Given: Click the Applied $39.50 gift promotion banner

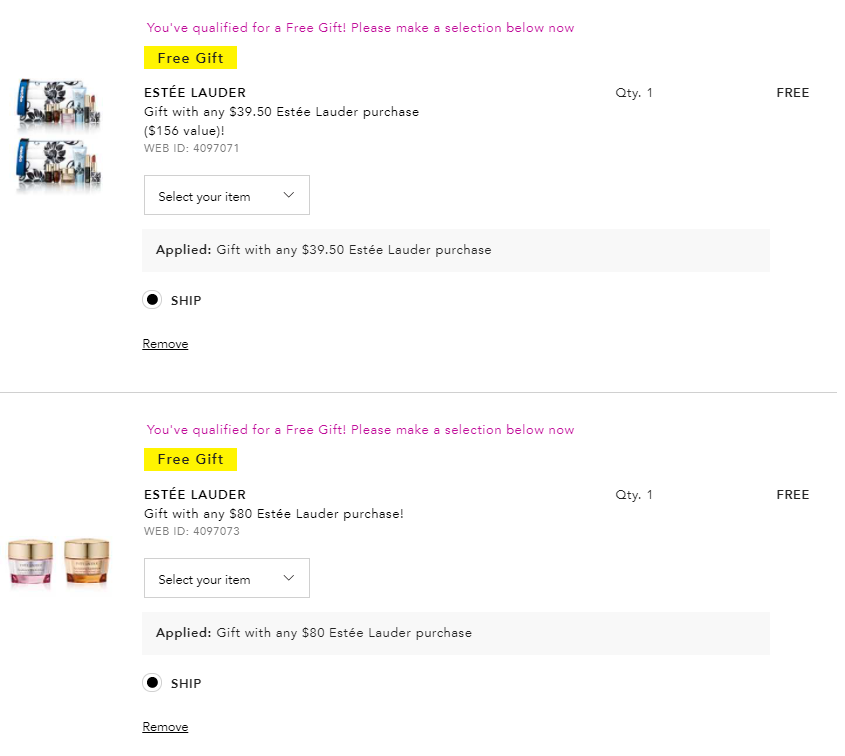Looking at the screenshot, I should point(456,250).
